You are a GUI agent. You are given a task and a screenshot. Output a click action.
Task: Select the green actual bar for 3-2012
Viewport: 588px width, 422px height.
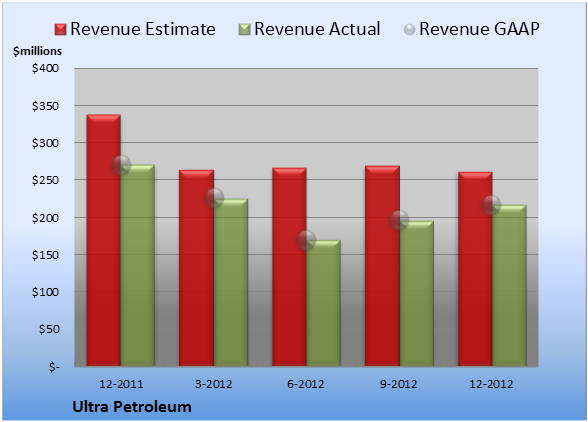point(231,282)
